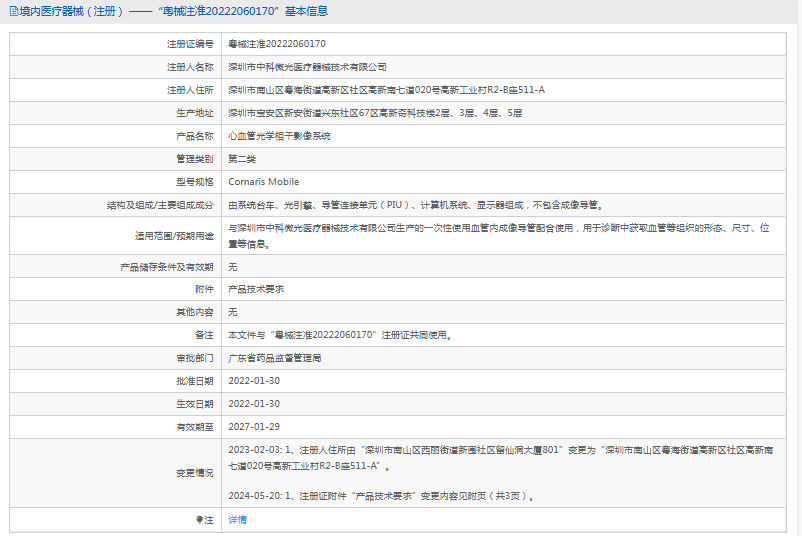Image resolution: width=802 pixels, height=536 pixels.
Task: Select approving department 广东省药品监督管理局
Action: [275, 358]
